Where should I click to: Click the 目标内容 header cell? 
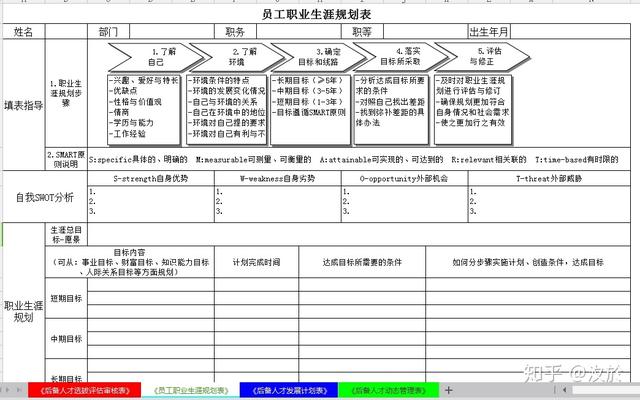click(x=130, y=262)
